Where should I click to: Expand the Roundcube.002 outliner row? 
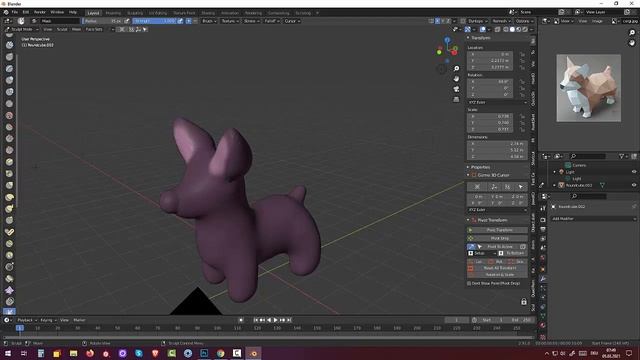(x=554, y=185)
